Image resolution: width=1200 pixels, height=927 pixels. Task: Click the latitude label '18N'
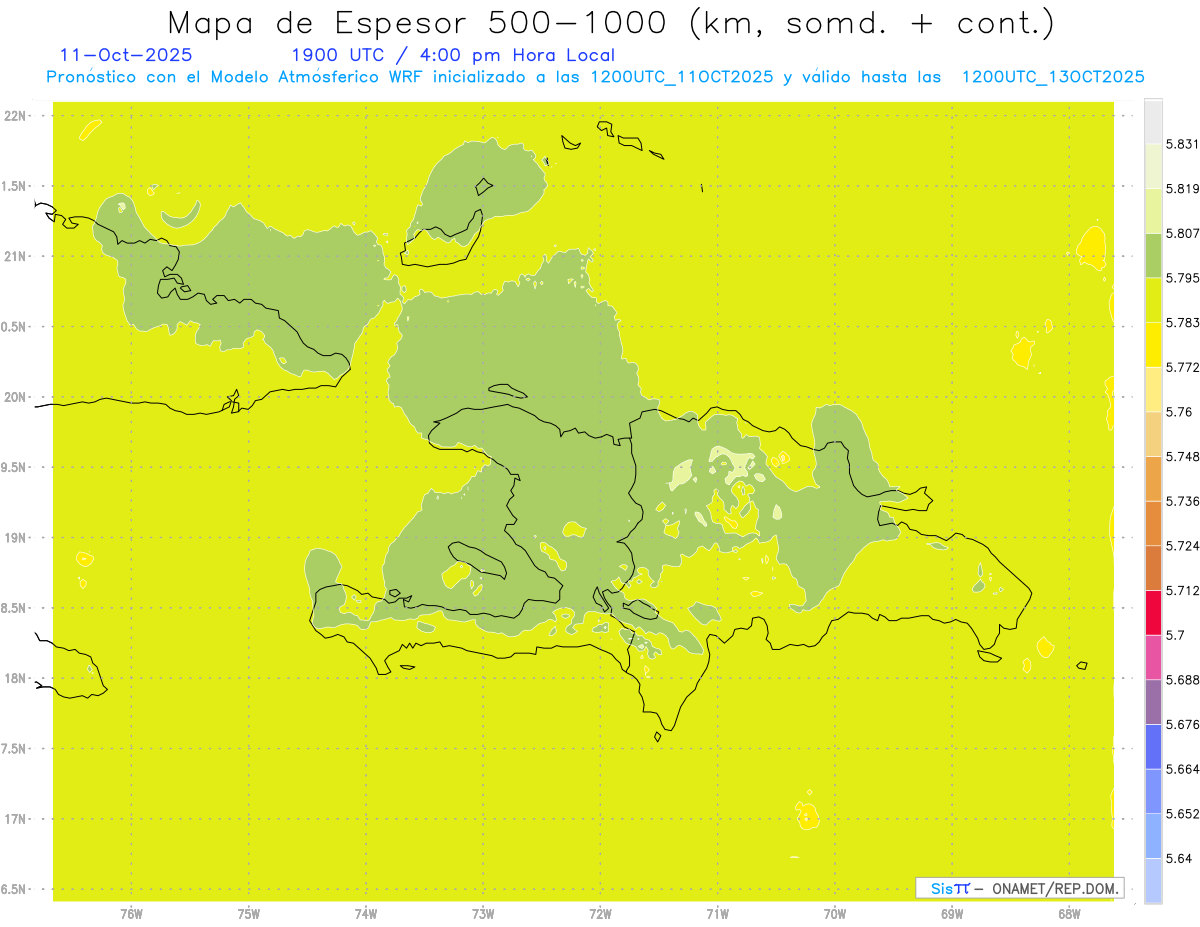point(15,679)
